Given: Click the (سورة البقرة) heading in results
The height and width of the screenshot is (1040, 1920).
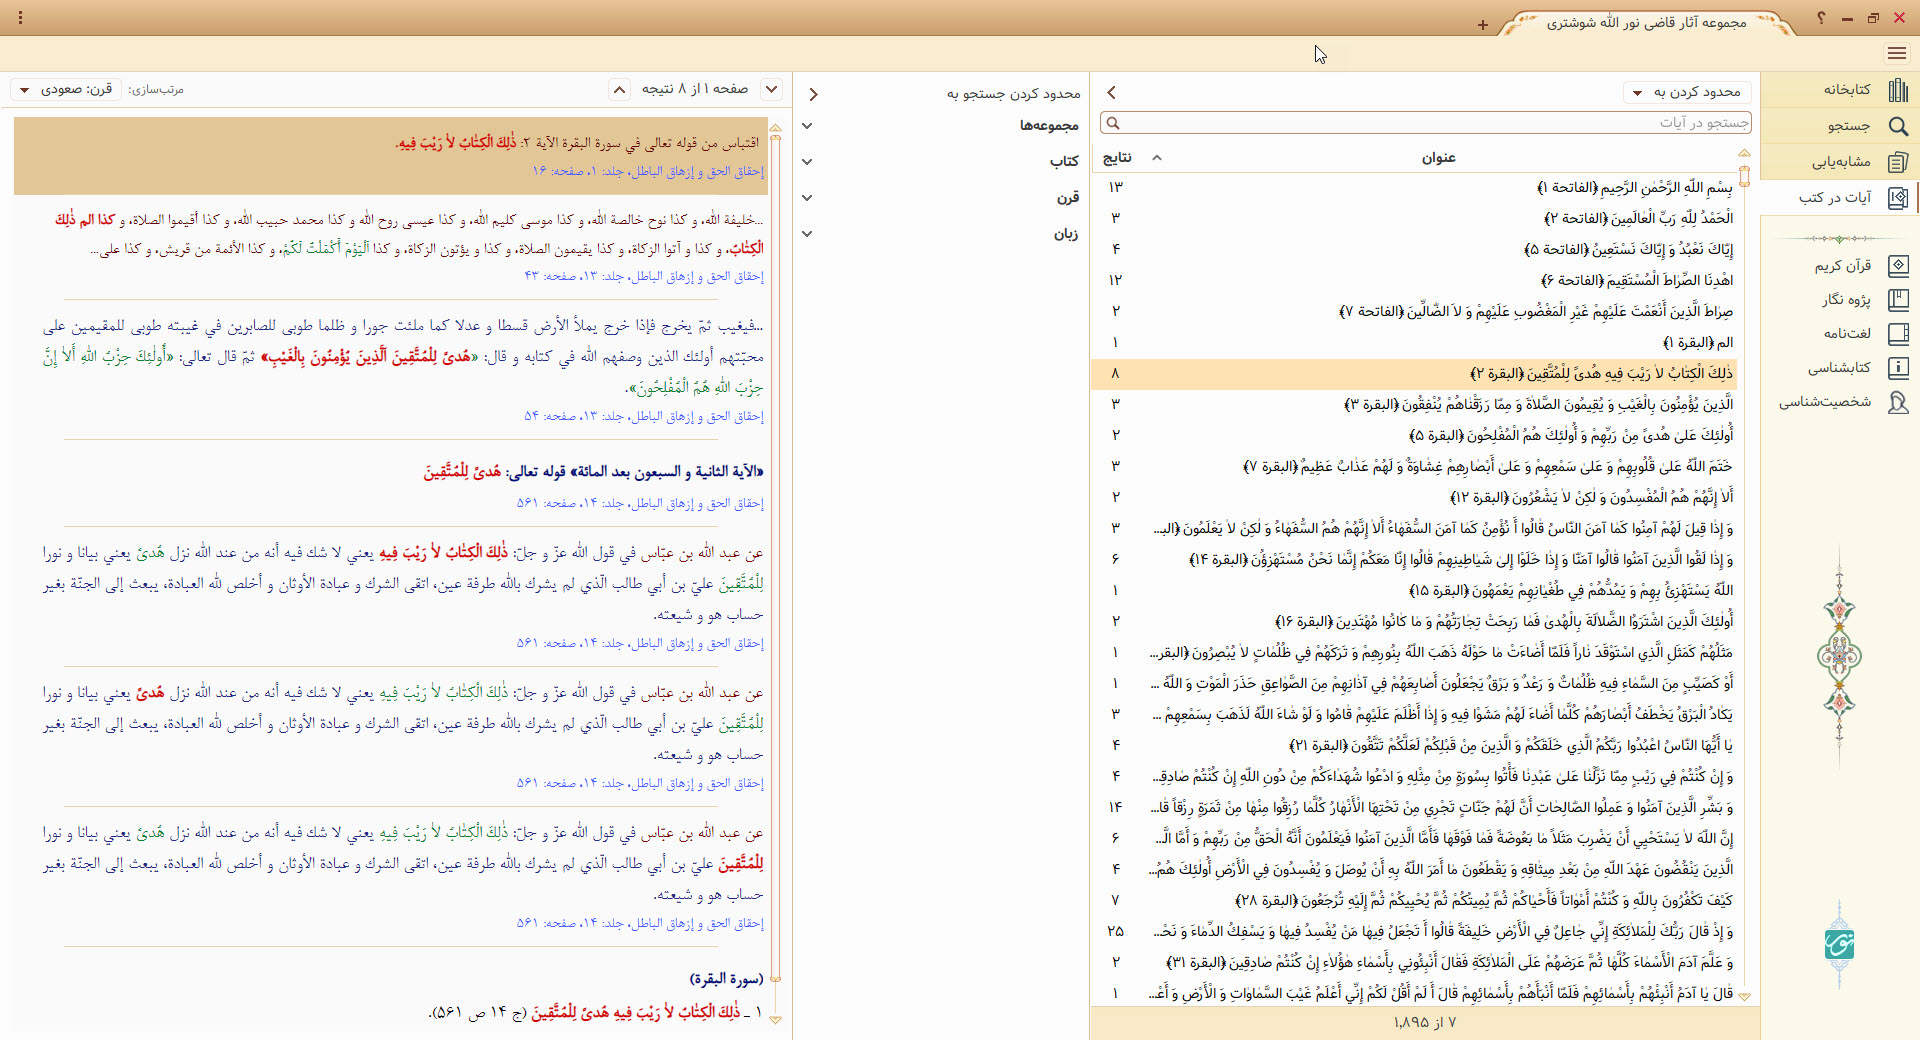Looking at the screenshot, I should [726, 978].
